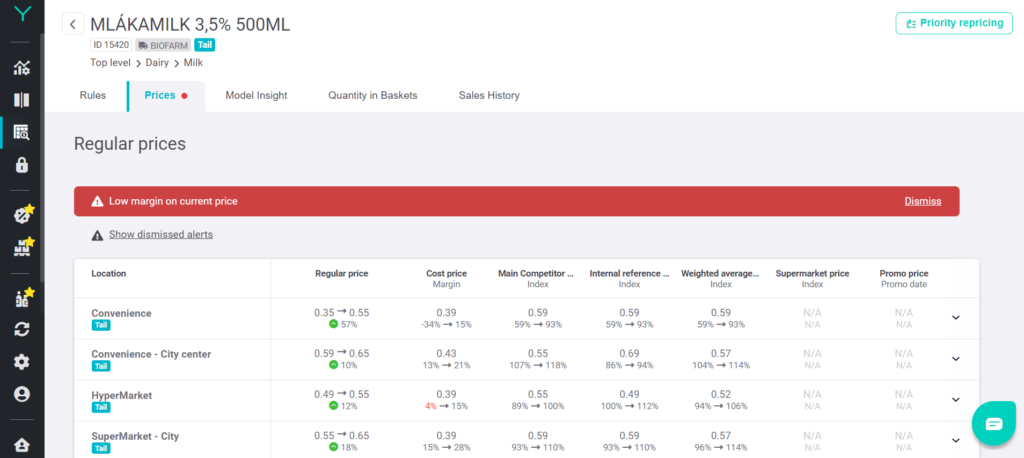Open the Model Insight tab

pyautogui.click(x=256, y=96)
